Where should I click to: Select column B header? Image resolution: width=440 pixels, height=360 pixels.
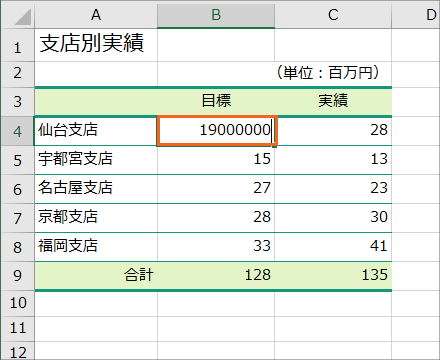coord(216,15)
